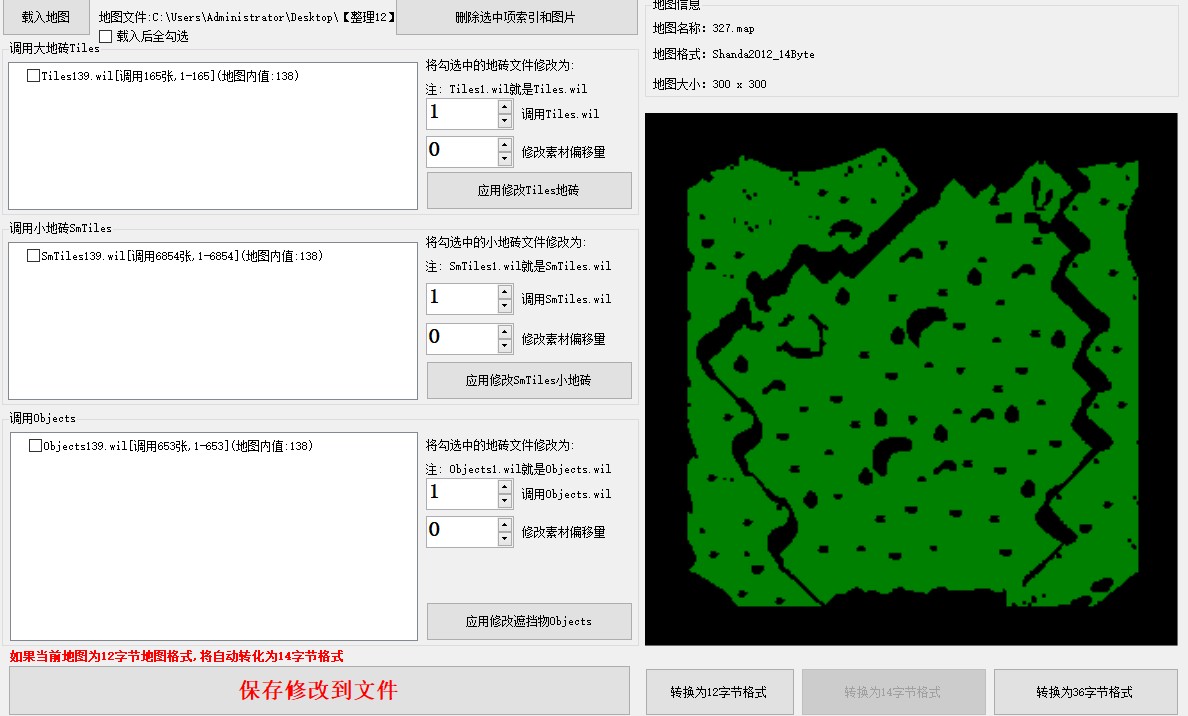Check the Tiles139.wil list item checkbox
This screenshot has width=1188, height=716.
pos(34,76)
